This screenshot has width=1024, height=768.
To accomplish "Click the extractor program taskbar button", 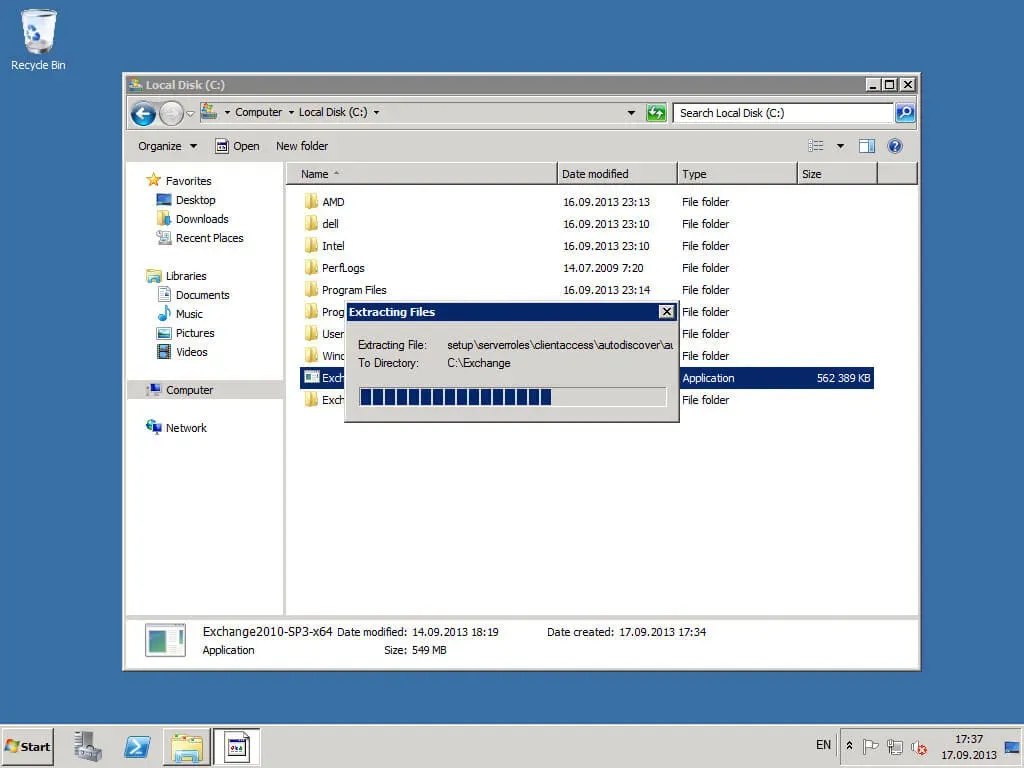I will coord(236,746).
